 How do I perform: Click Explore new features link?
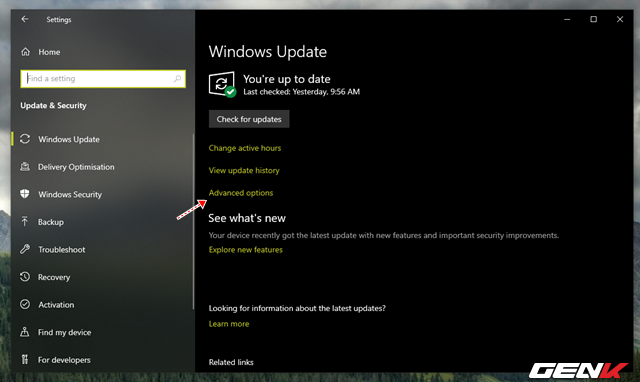[x=246, y=249]
